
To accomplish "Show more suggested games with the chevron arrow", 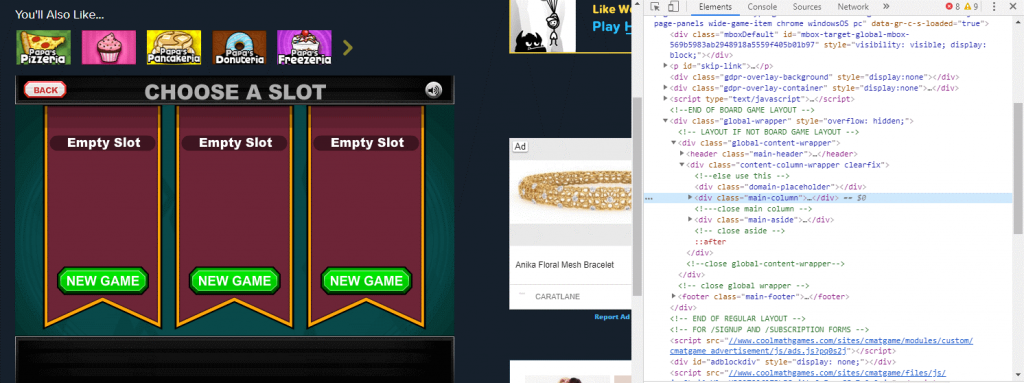I will pos(347,47).
